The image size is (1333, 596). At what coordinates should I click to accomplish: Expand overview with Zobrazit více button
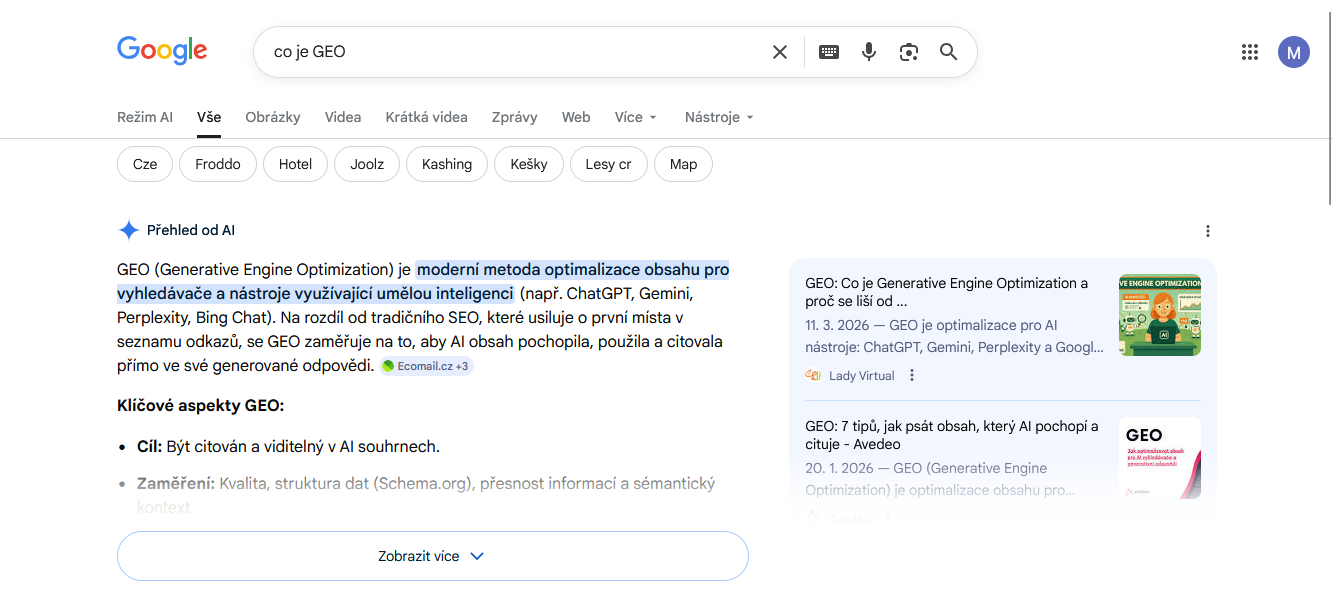433,556
